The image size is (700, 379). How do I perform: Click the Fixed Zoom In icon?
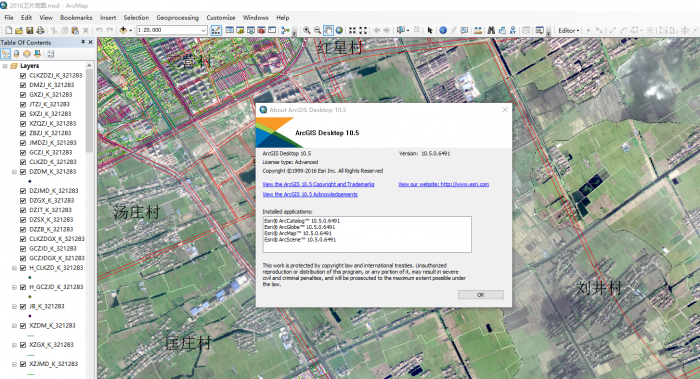tap(352, 30)
